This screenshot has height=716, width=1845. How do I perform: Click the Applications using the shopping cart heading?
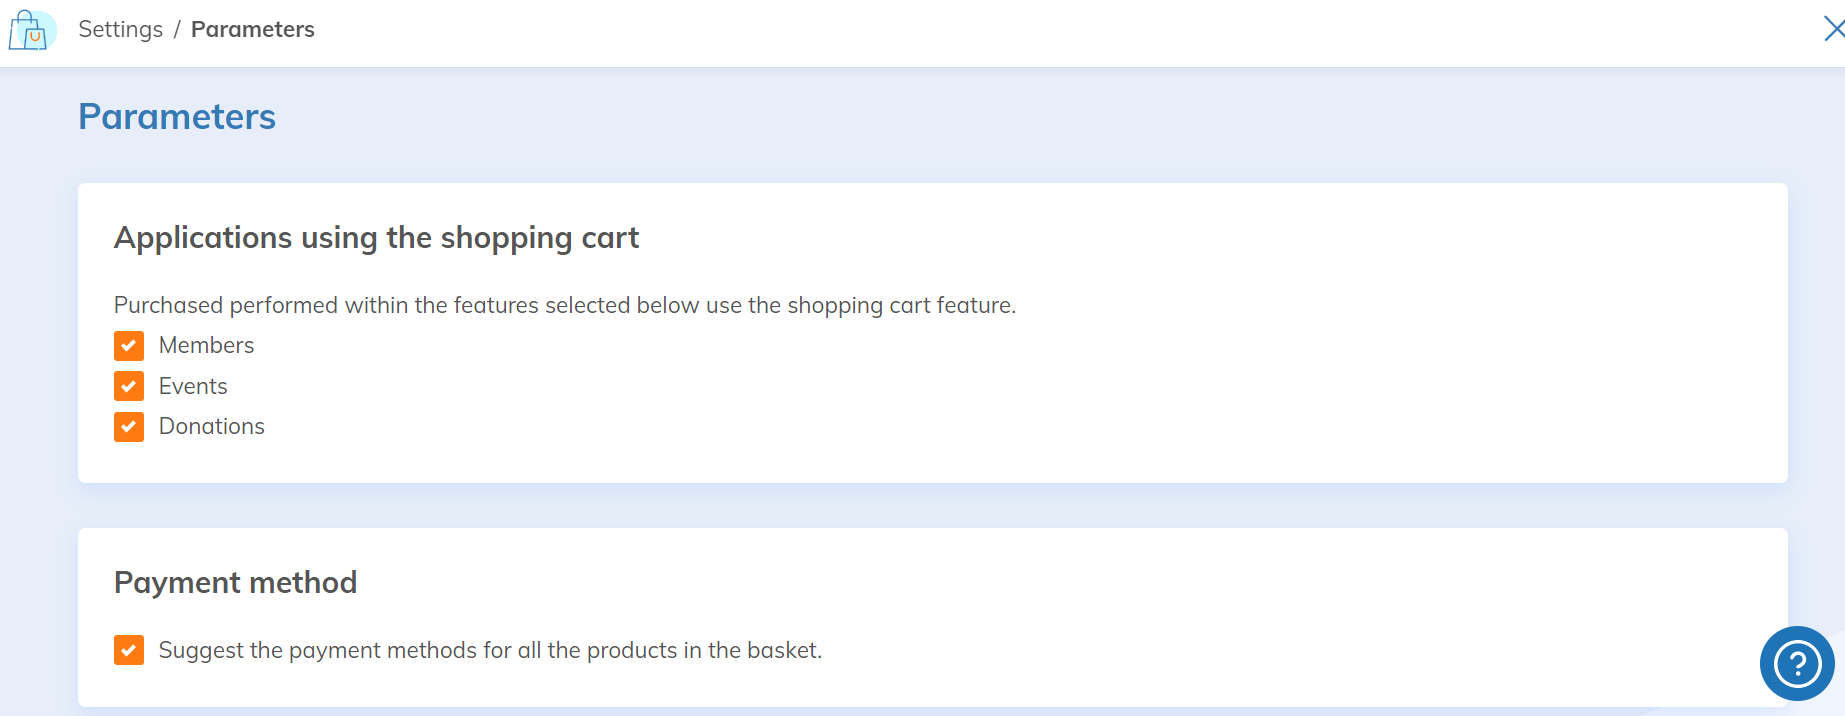(x=376, y=238)
